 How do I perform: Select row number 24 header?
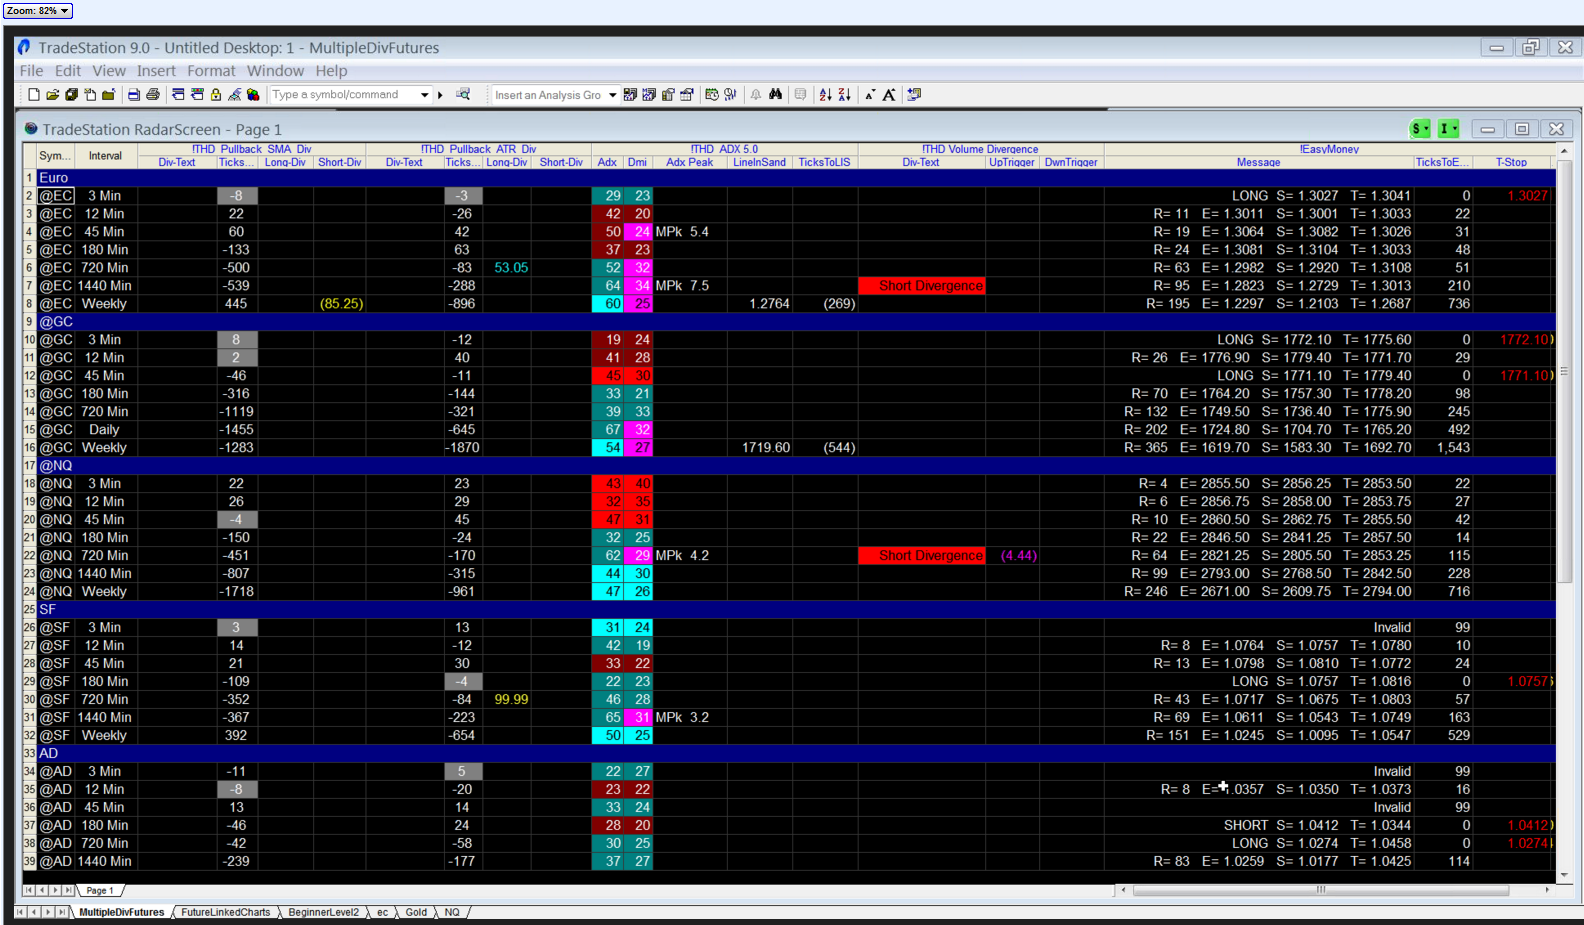point(29,592)
